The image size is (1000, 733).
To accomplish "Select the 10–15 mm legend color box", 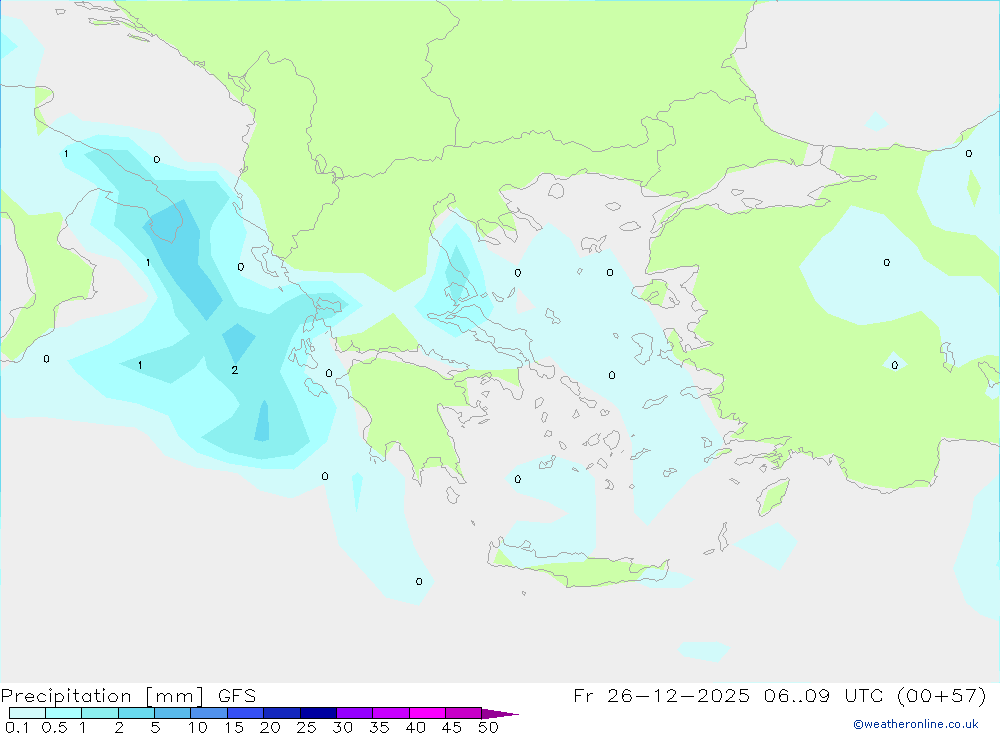I will point(209,713).
